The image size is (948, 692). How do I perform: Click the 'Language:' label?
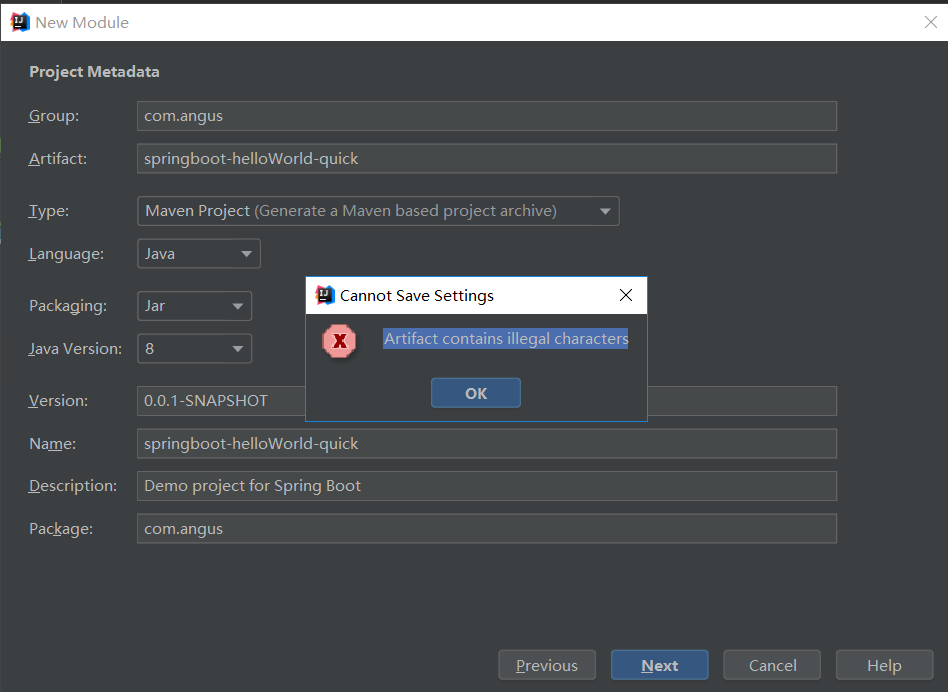point(67,254)
